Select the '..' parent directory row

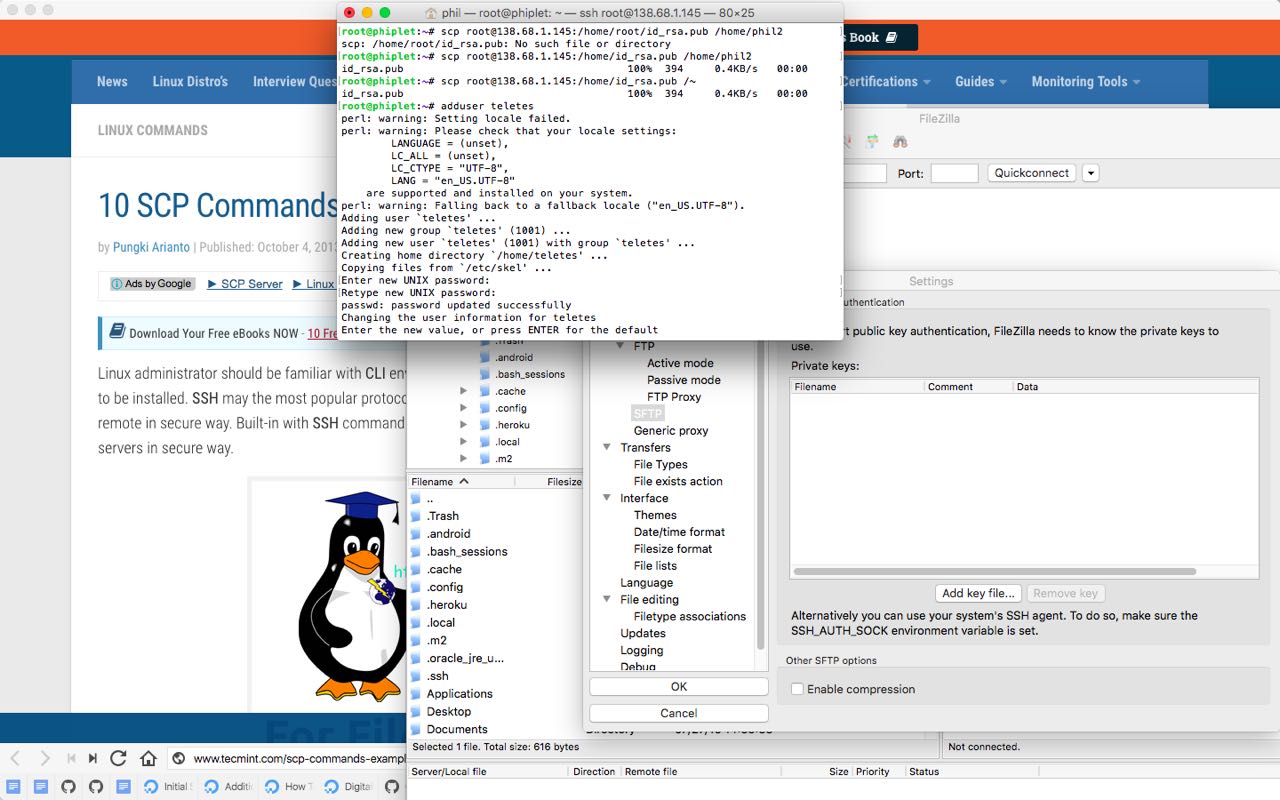coord(495,498)
